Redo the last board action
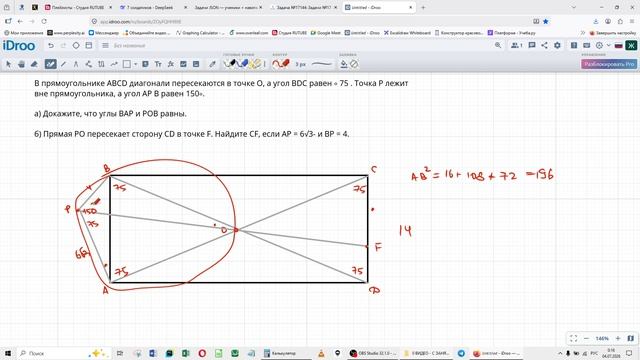The height and width of the screenshot is (360, 640). tap(63, 45)
